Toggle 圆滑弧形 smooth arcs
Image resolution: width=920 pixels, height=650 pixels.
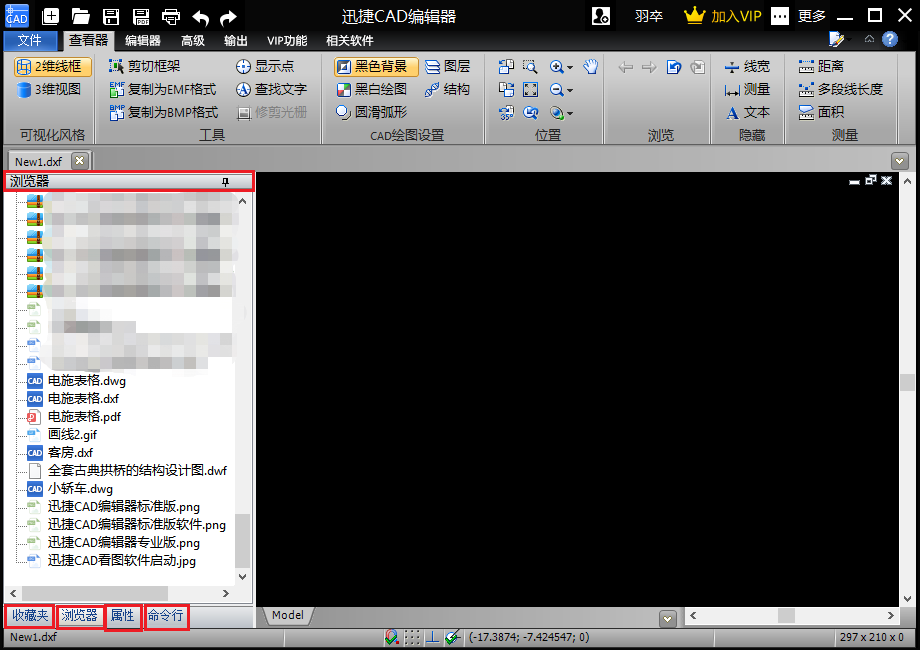[372, 112]
